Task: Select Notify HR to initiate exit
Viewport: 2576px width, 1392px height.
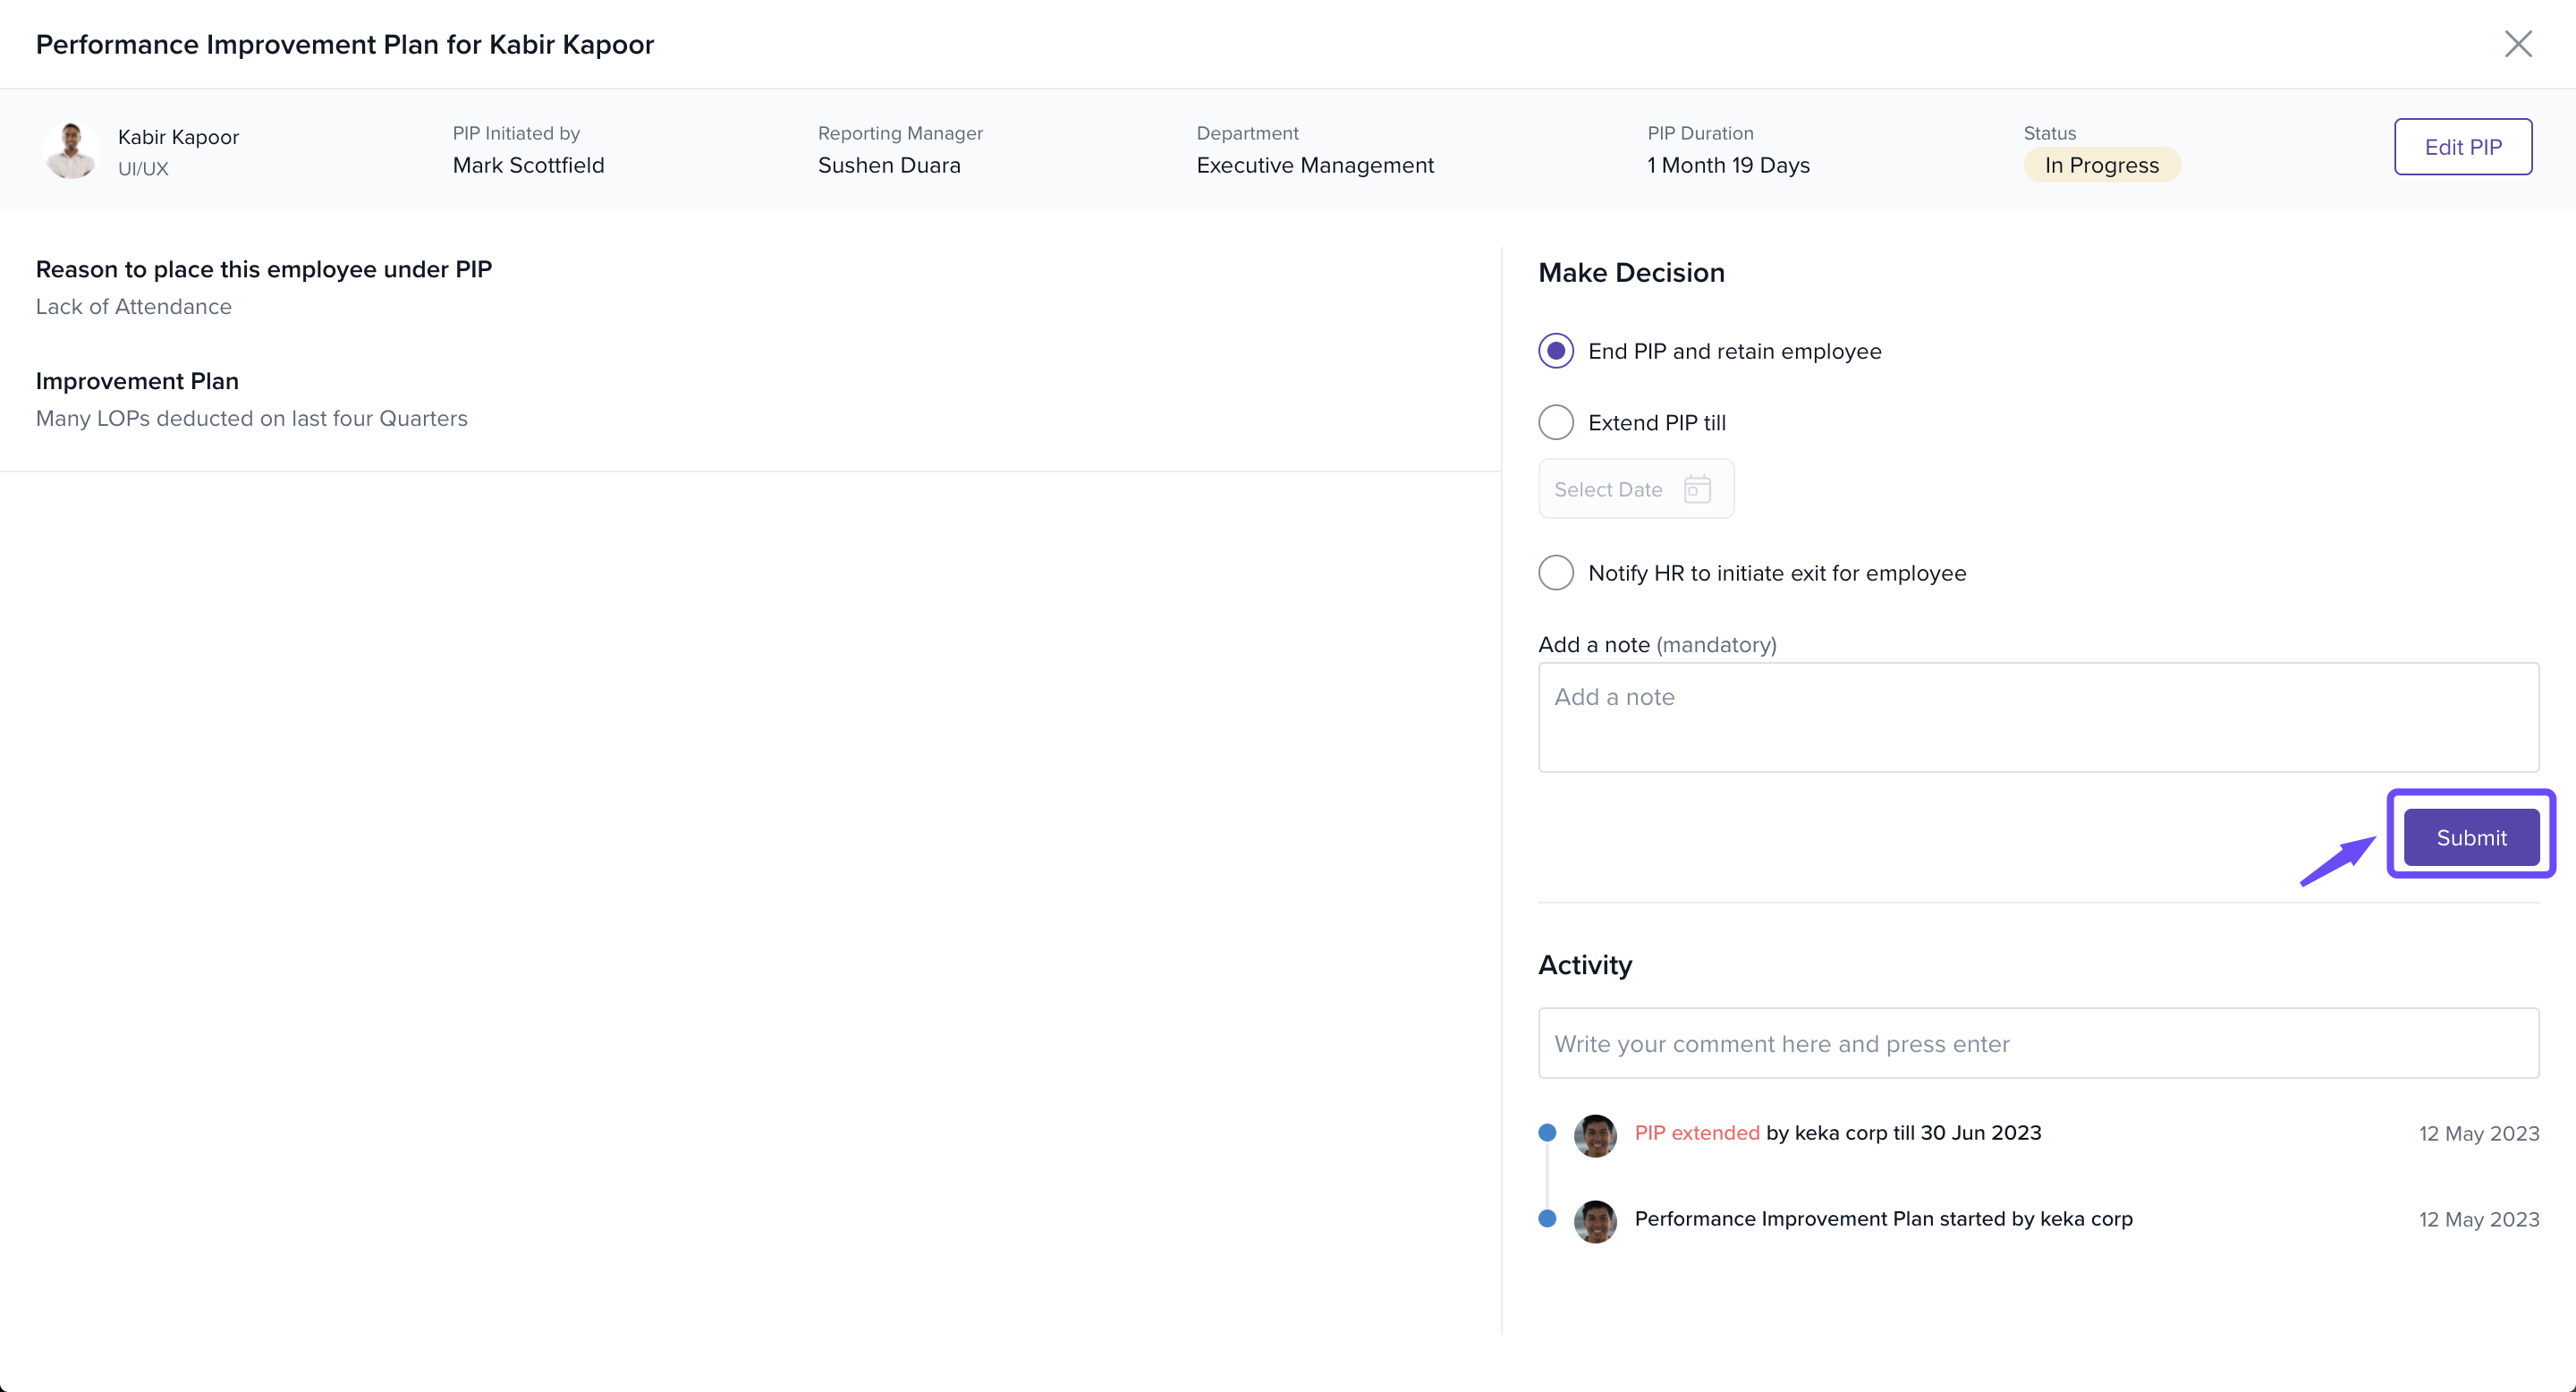Action: pyautogui.click(x=1555, y=573)
